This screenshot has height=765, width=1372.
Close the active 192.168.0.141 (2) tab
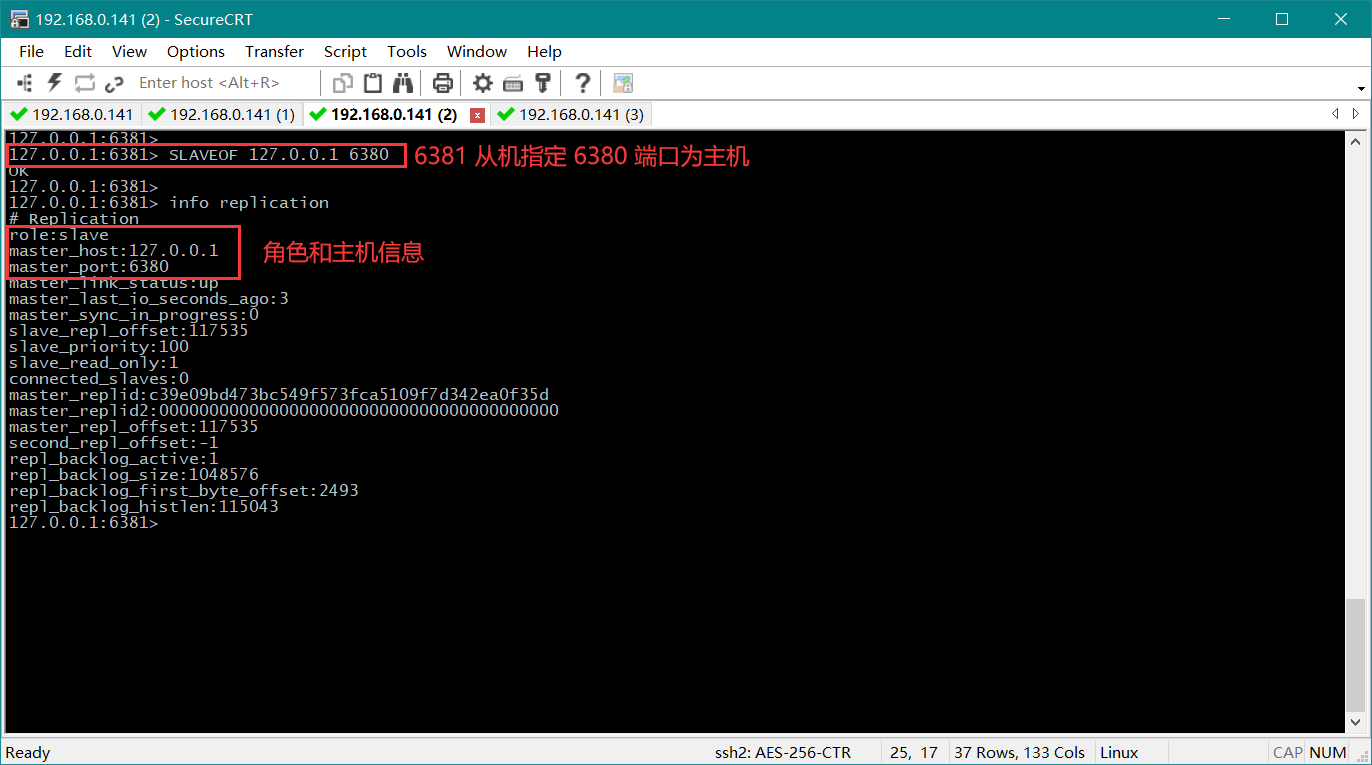pos(477,115)
